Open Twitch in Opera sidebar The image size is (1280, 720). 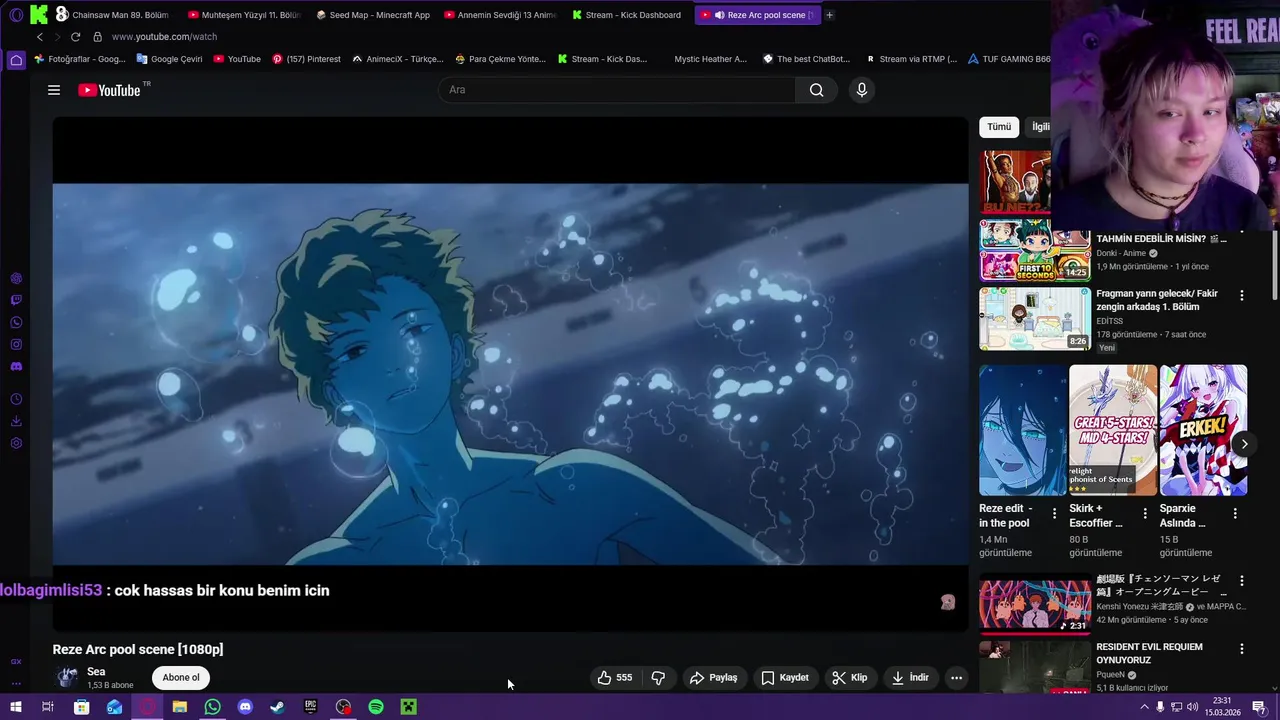click(x=16, y=300)
